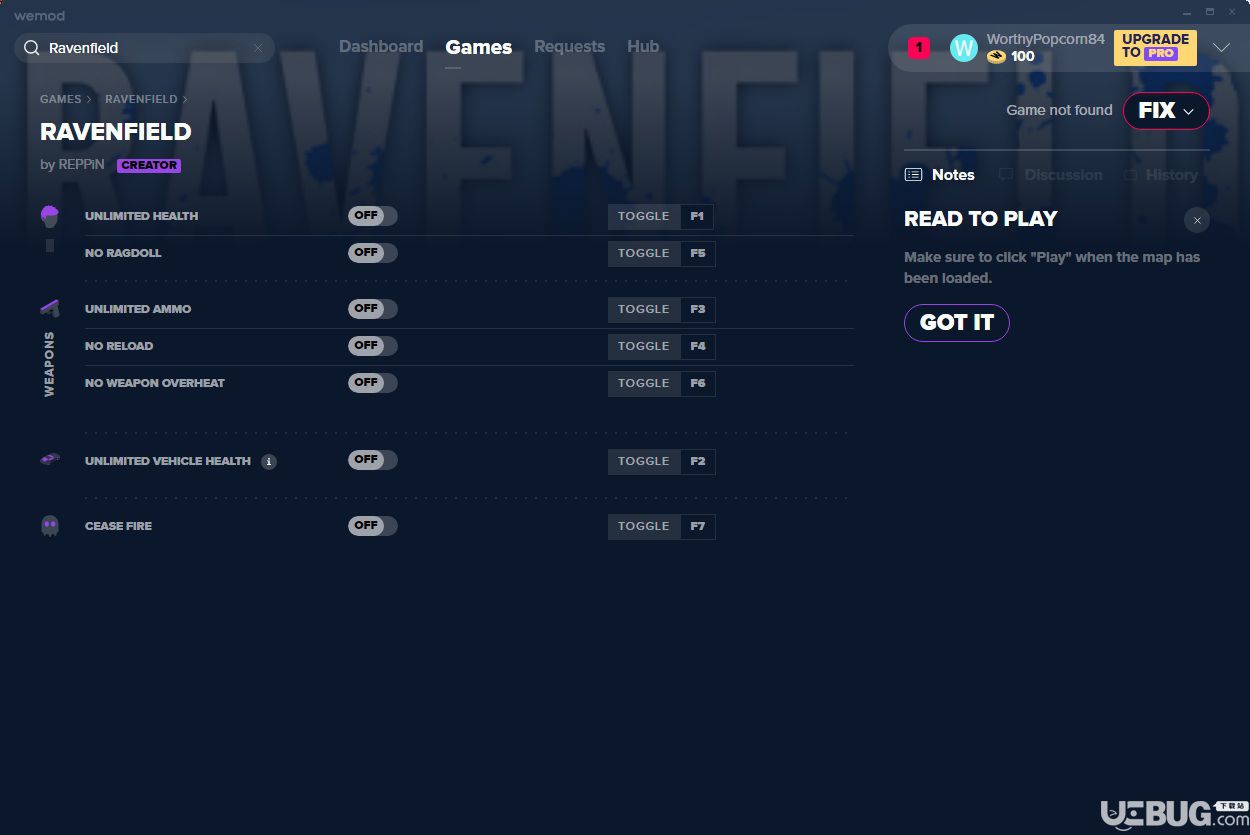Toggle Unlimited Health switch
The image size is (1250, 835).
(373, 216)
